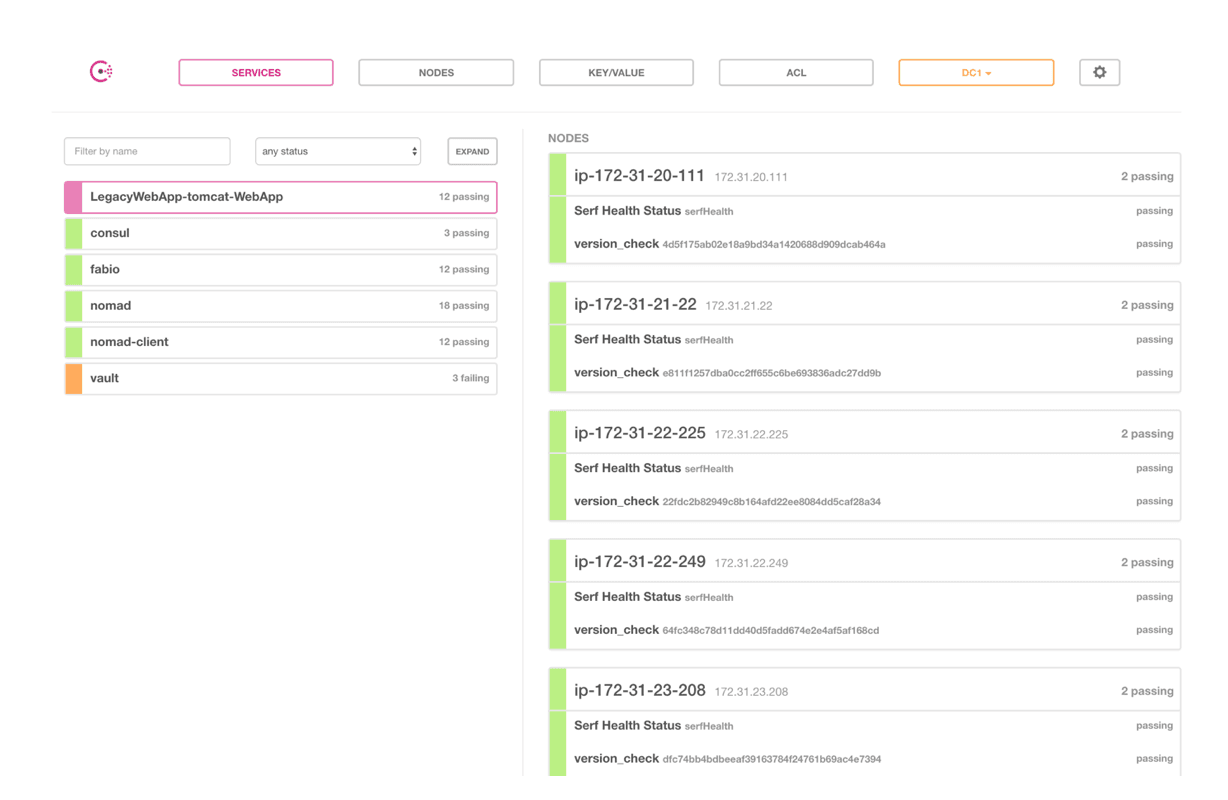Click the orange status indicator beside vault
Image resolution: width=1228 pixels, height=800 pixels.
point(73,378)
